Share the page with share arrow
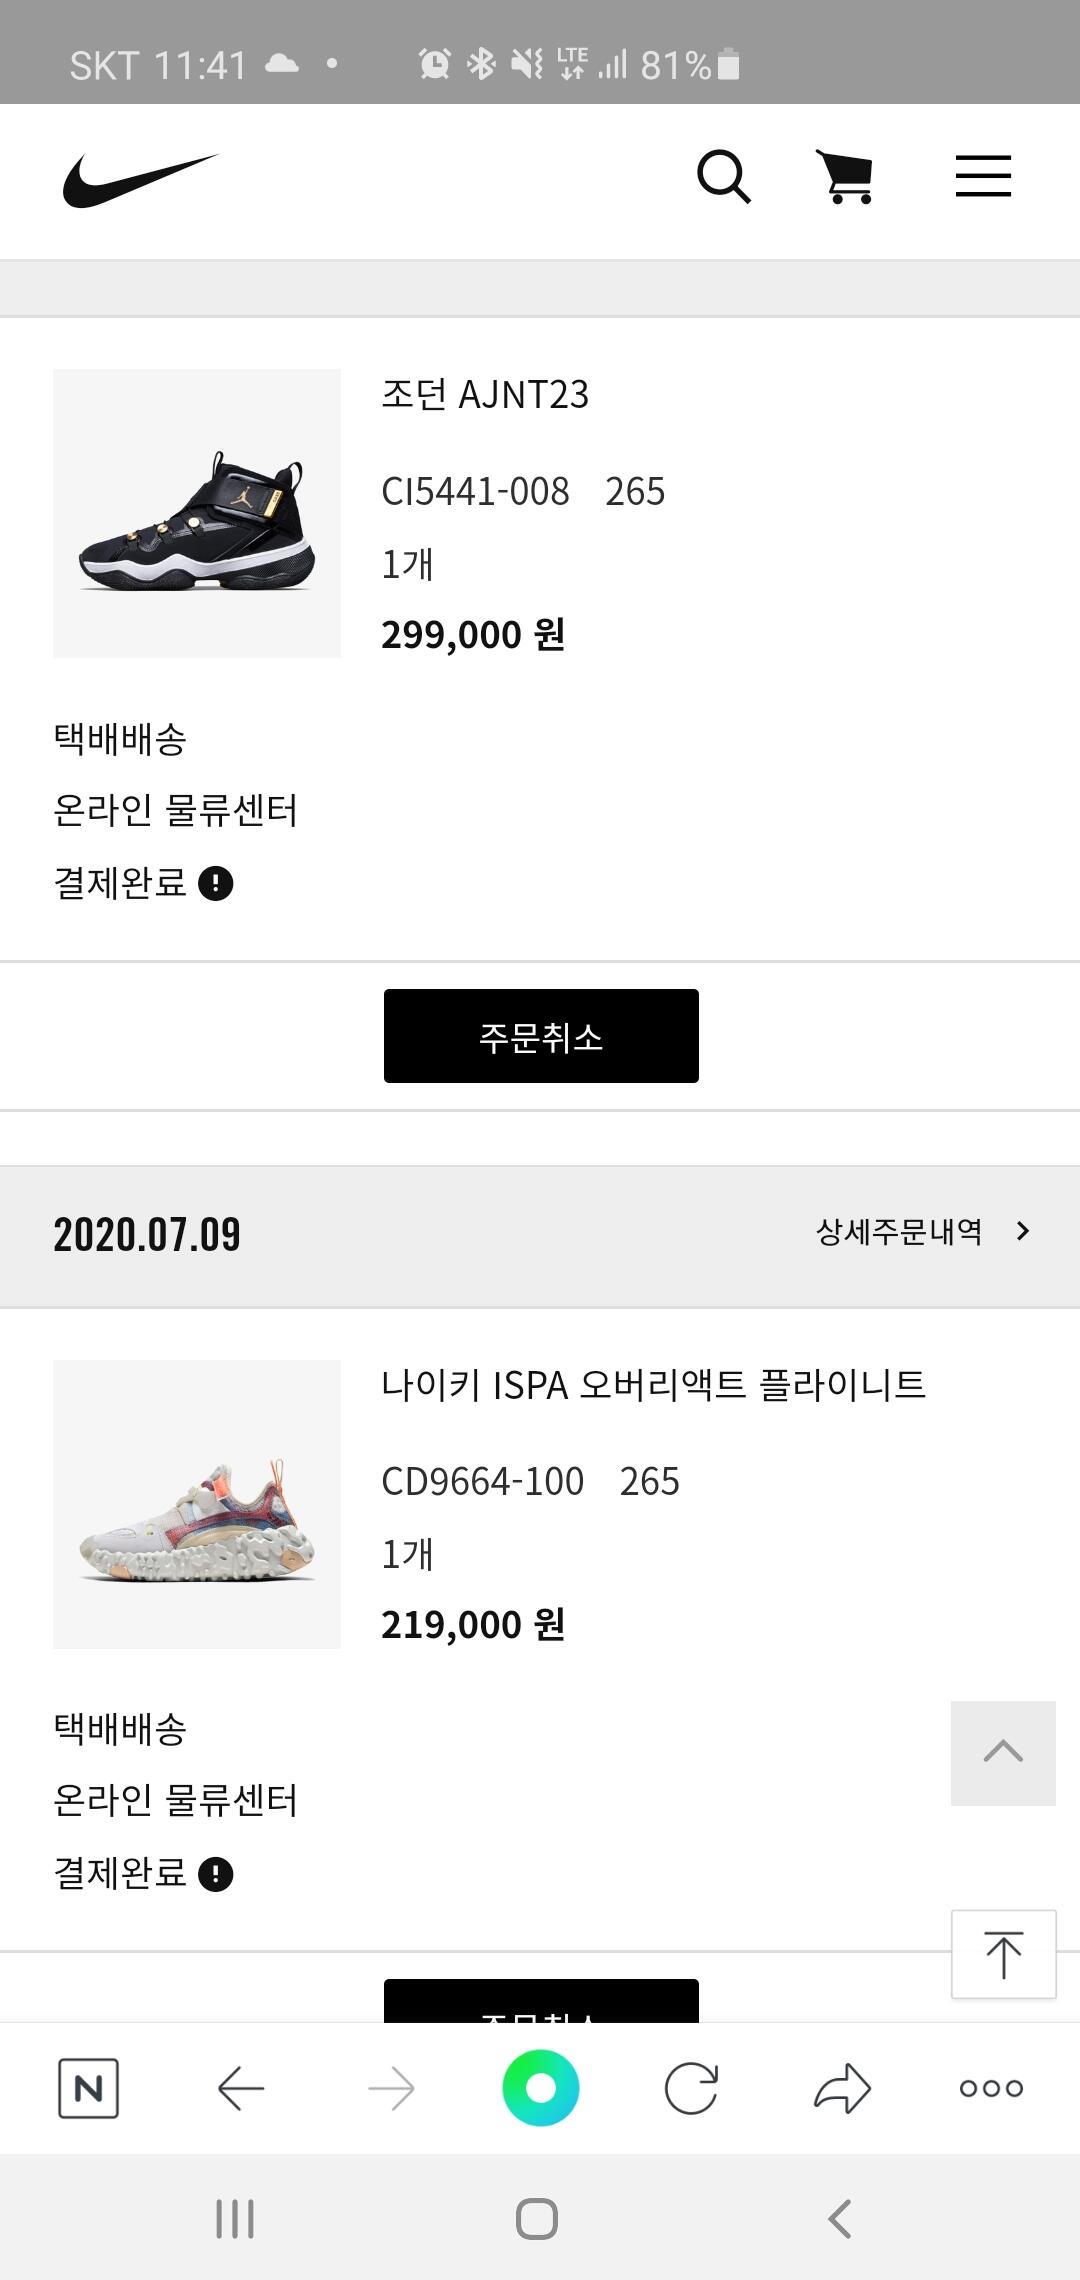The height and width of the screenshot is (2280, 1080). pos(843,2088)
